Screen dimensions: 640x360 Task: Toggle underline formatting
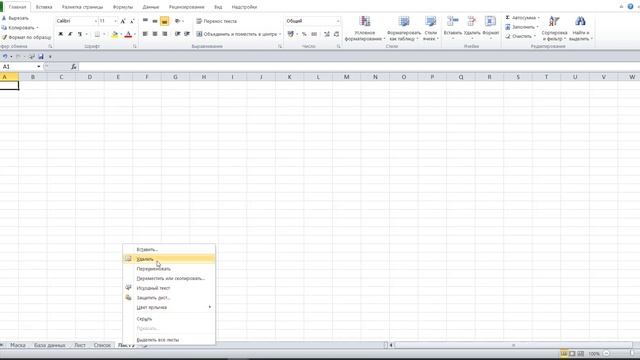point(80,34)
